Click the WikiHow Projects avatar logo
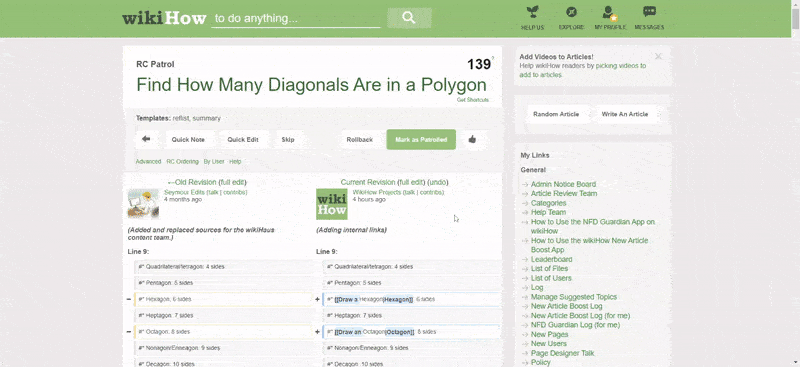Screen dimensions: 800x367 (332, 204)
